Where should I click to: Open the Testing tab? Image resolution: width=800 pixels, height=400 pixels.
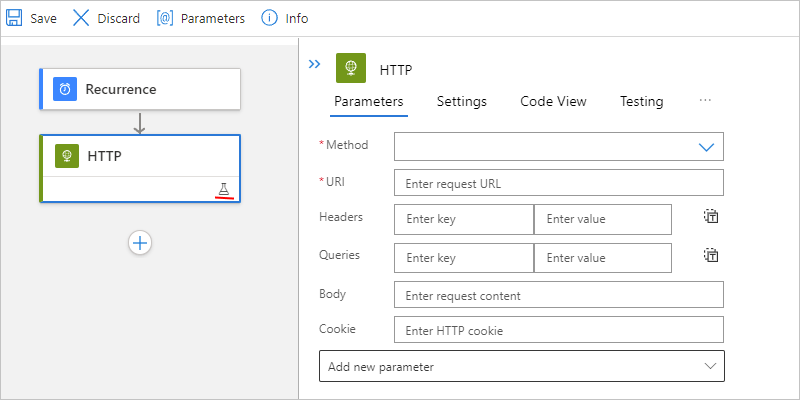click(x=641, y=101)
